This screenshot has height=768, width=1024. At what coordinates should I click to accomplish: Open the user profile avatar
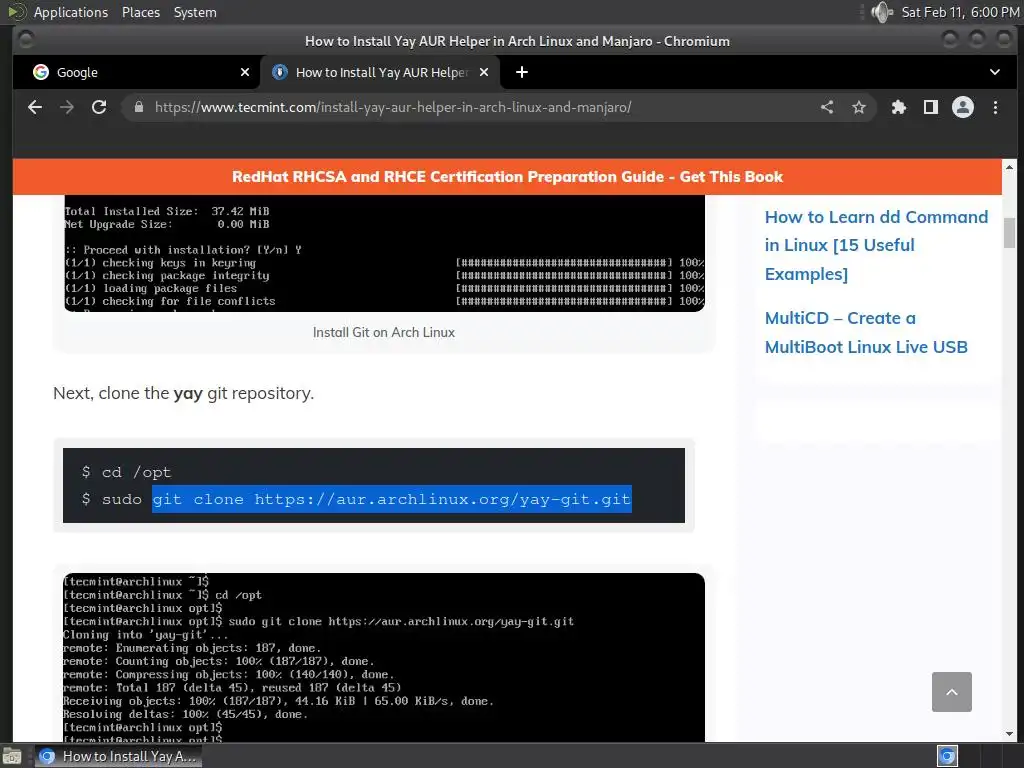(963, 107)
